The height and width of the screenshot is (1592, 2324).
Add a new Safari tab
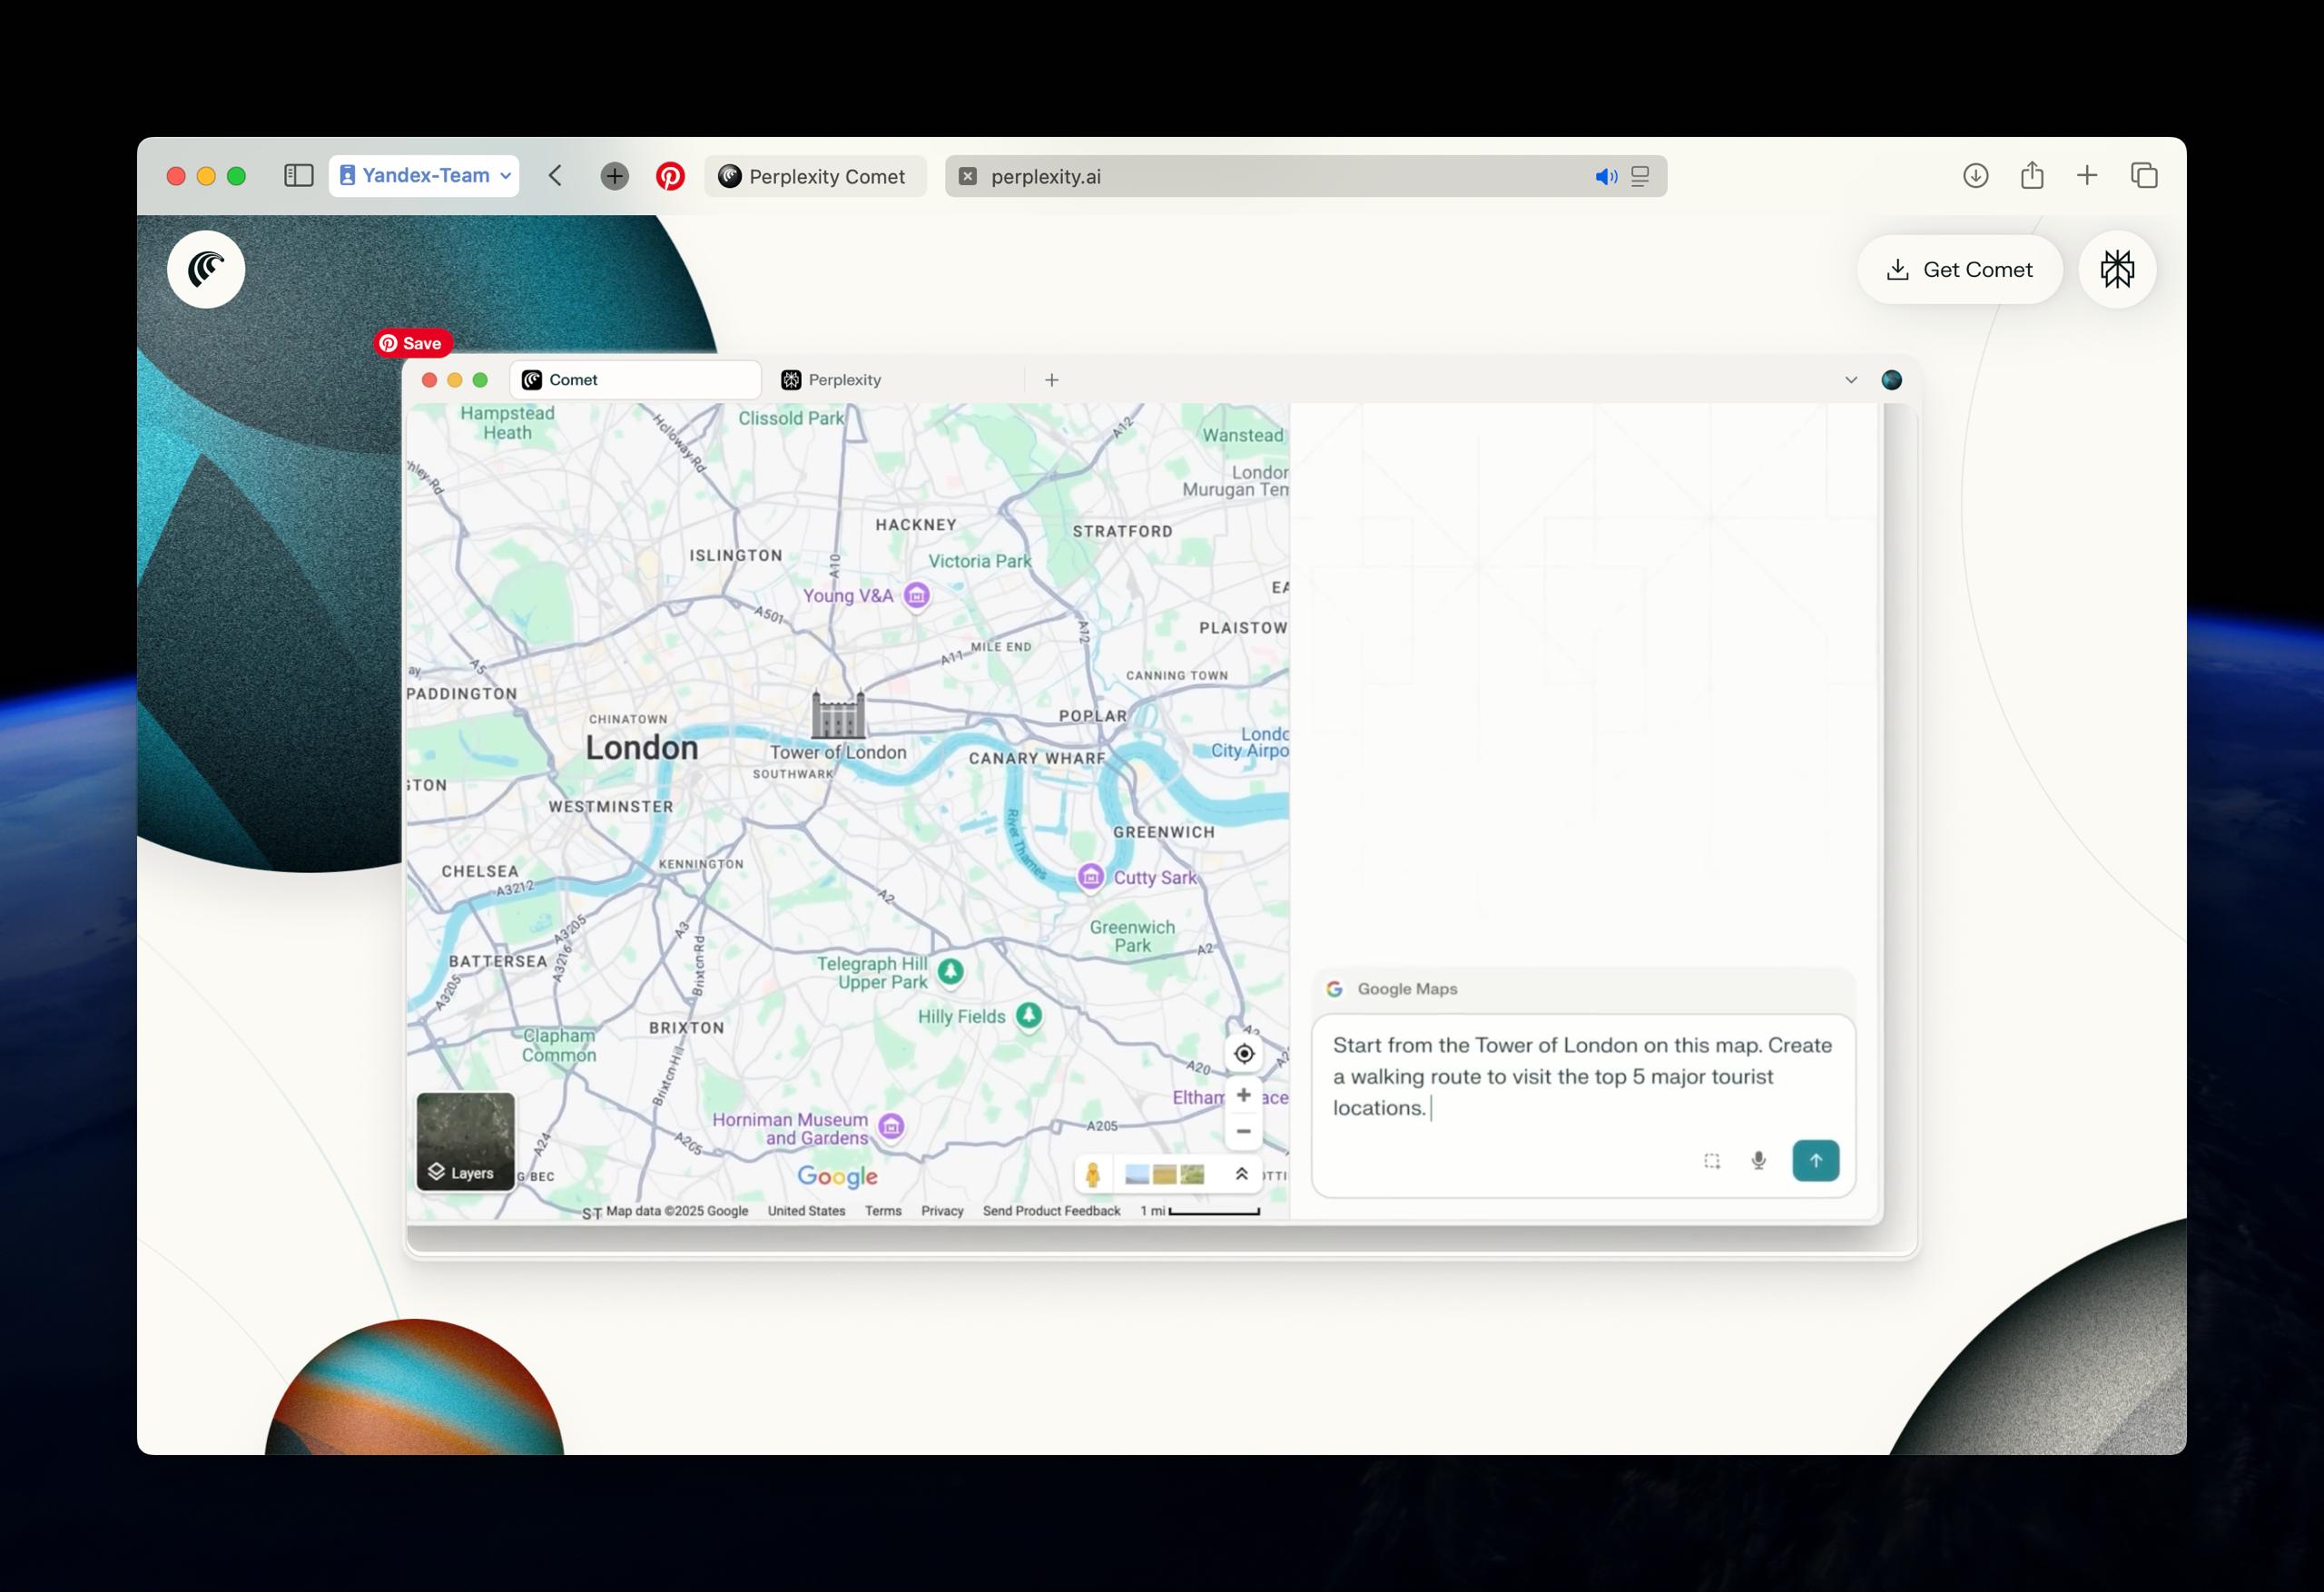pyautogui.click(x=2087, y=176)
